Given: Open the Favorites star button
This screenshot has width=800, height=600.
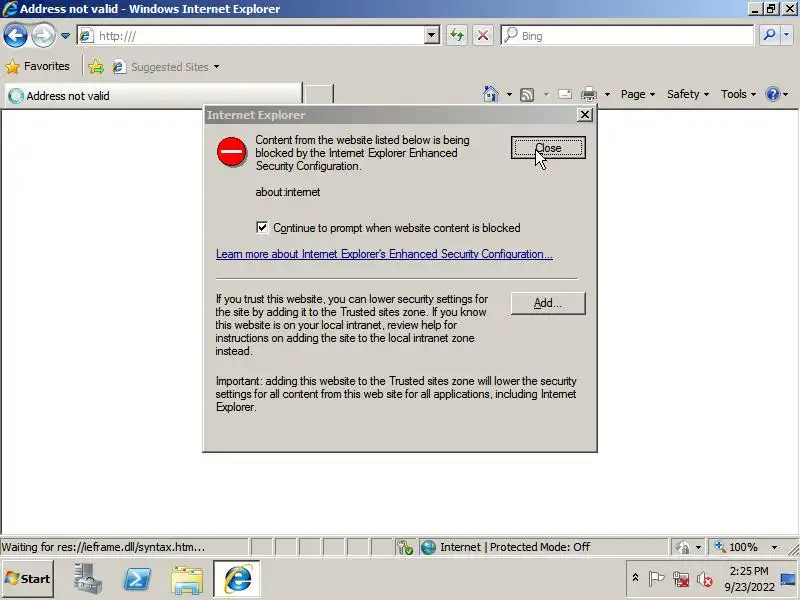Looking at the screenshot, I should point(37,66).
